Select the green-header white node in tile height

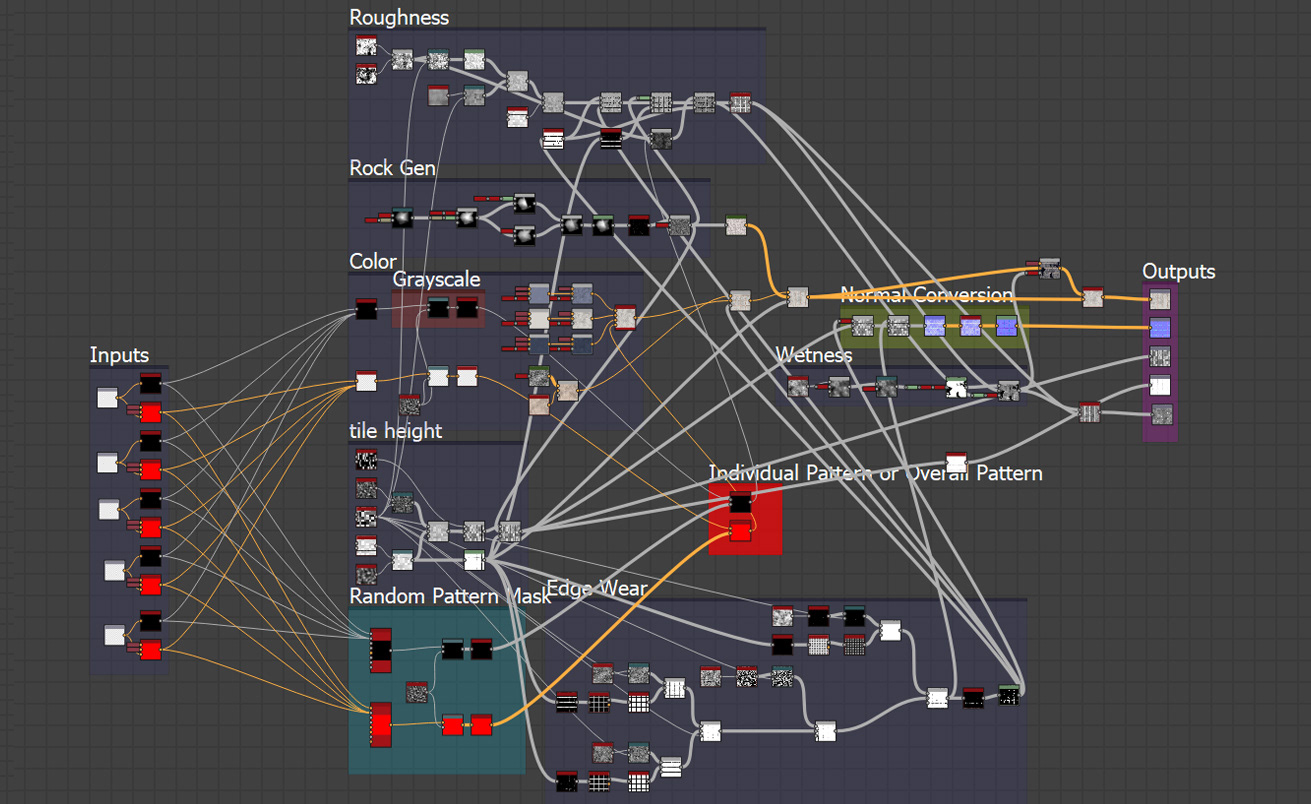tap(474, 559)
